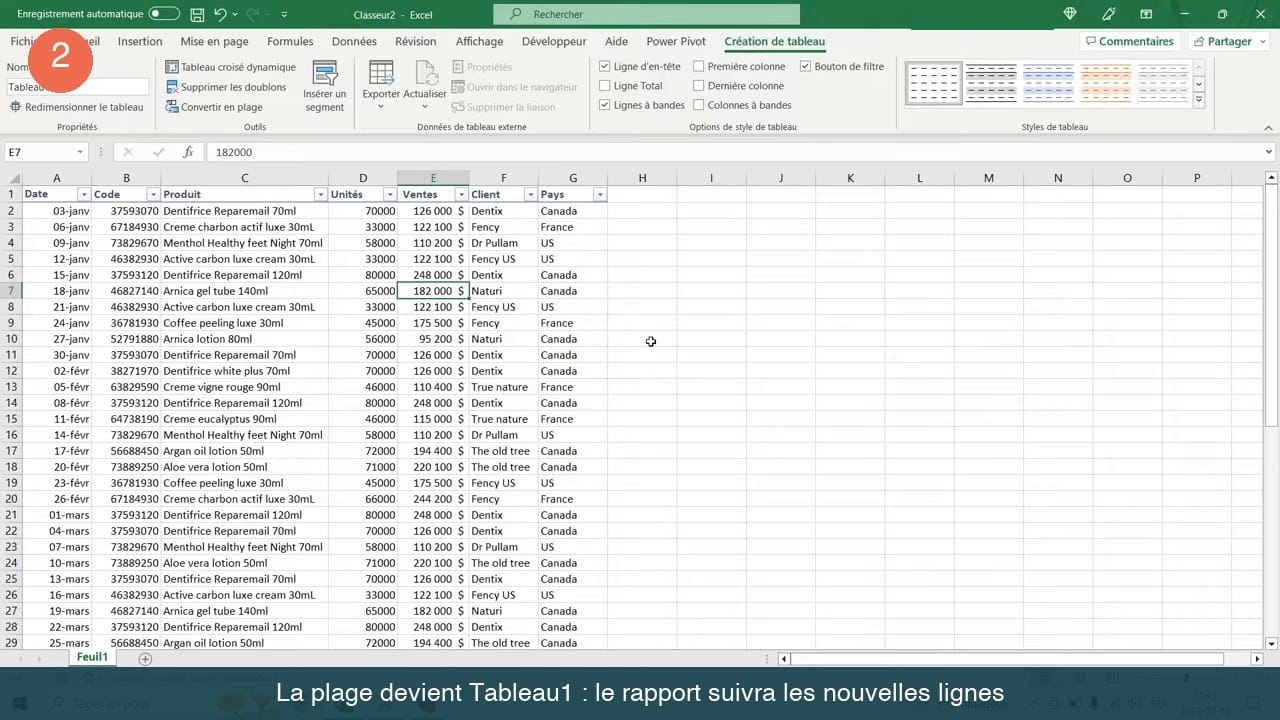Enable Première colonne checkbox
This screenshot has width=1280, height=720.
tap(698, 67)
